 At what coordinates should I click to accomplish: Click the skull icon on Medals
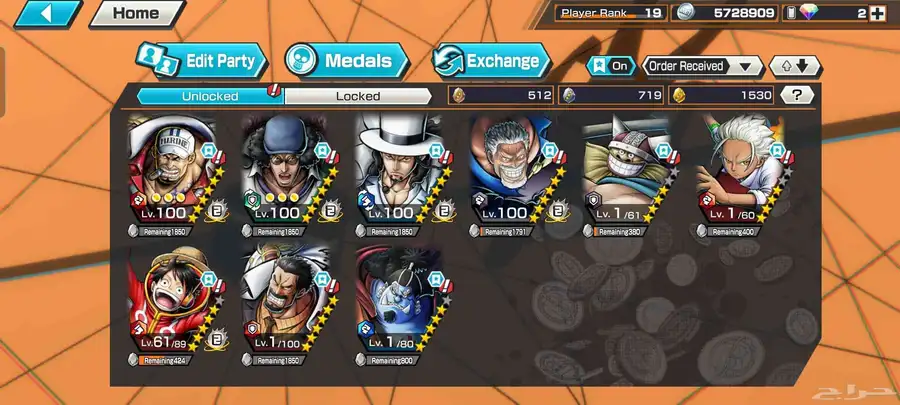click(x=301, y=60)
